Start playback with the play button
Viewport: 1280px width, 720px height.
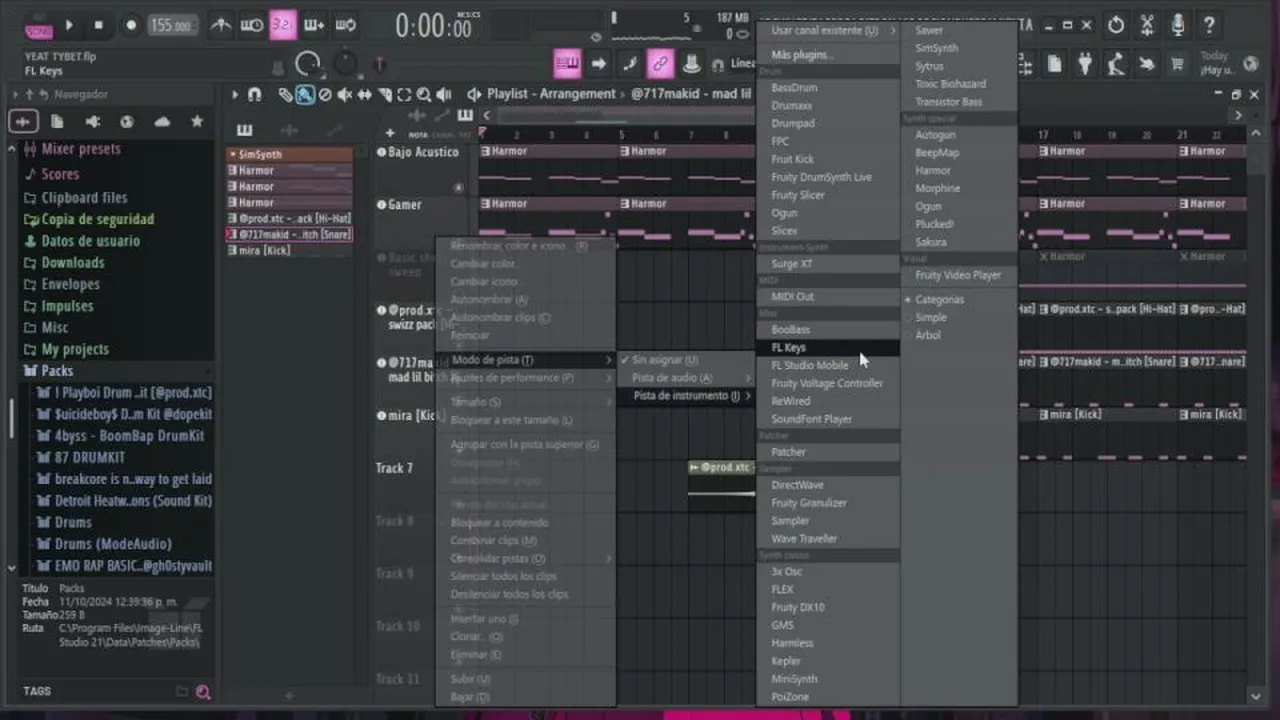pos(69,25)
